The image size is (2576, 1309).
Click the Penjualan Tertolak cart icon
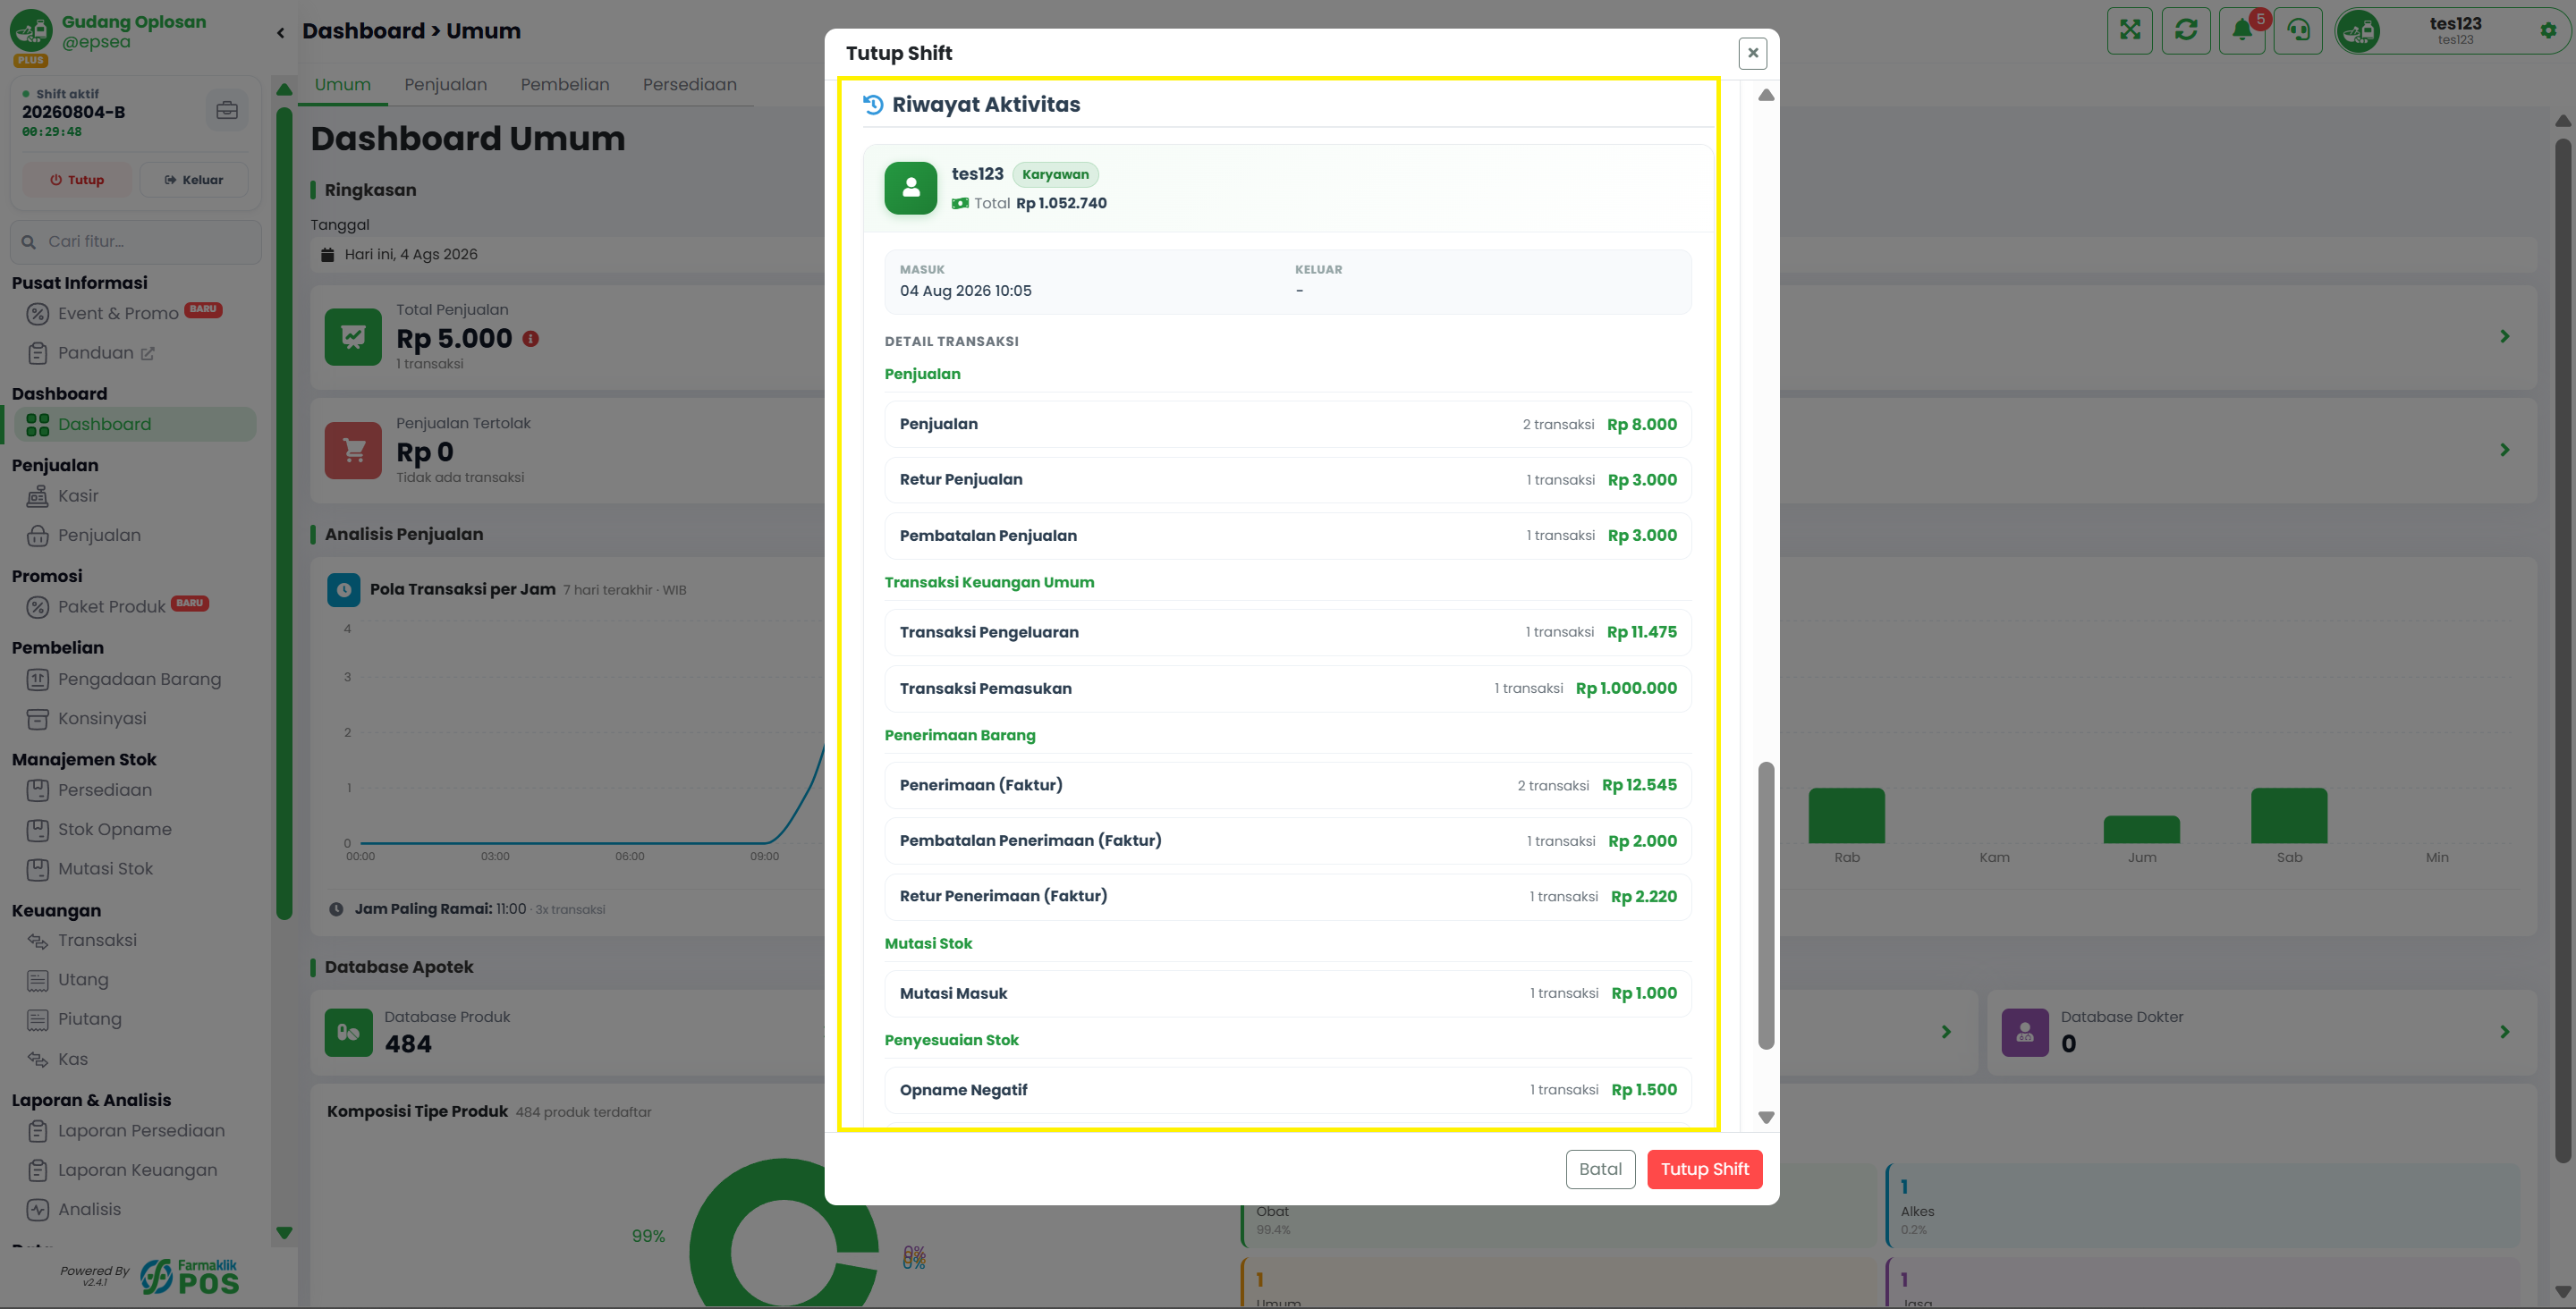(353, 450)
